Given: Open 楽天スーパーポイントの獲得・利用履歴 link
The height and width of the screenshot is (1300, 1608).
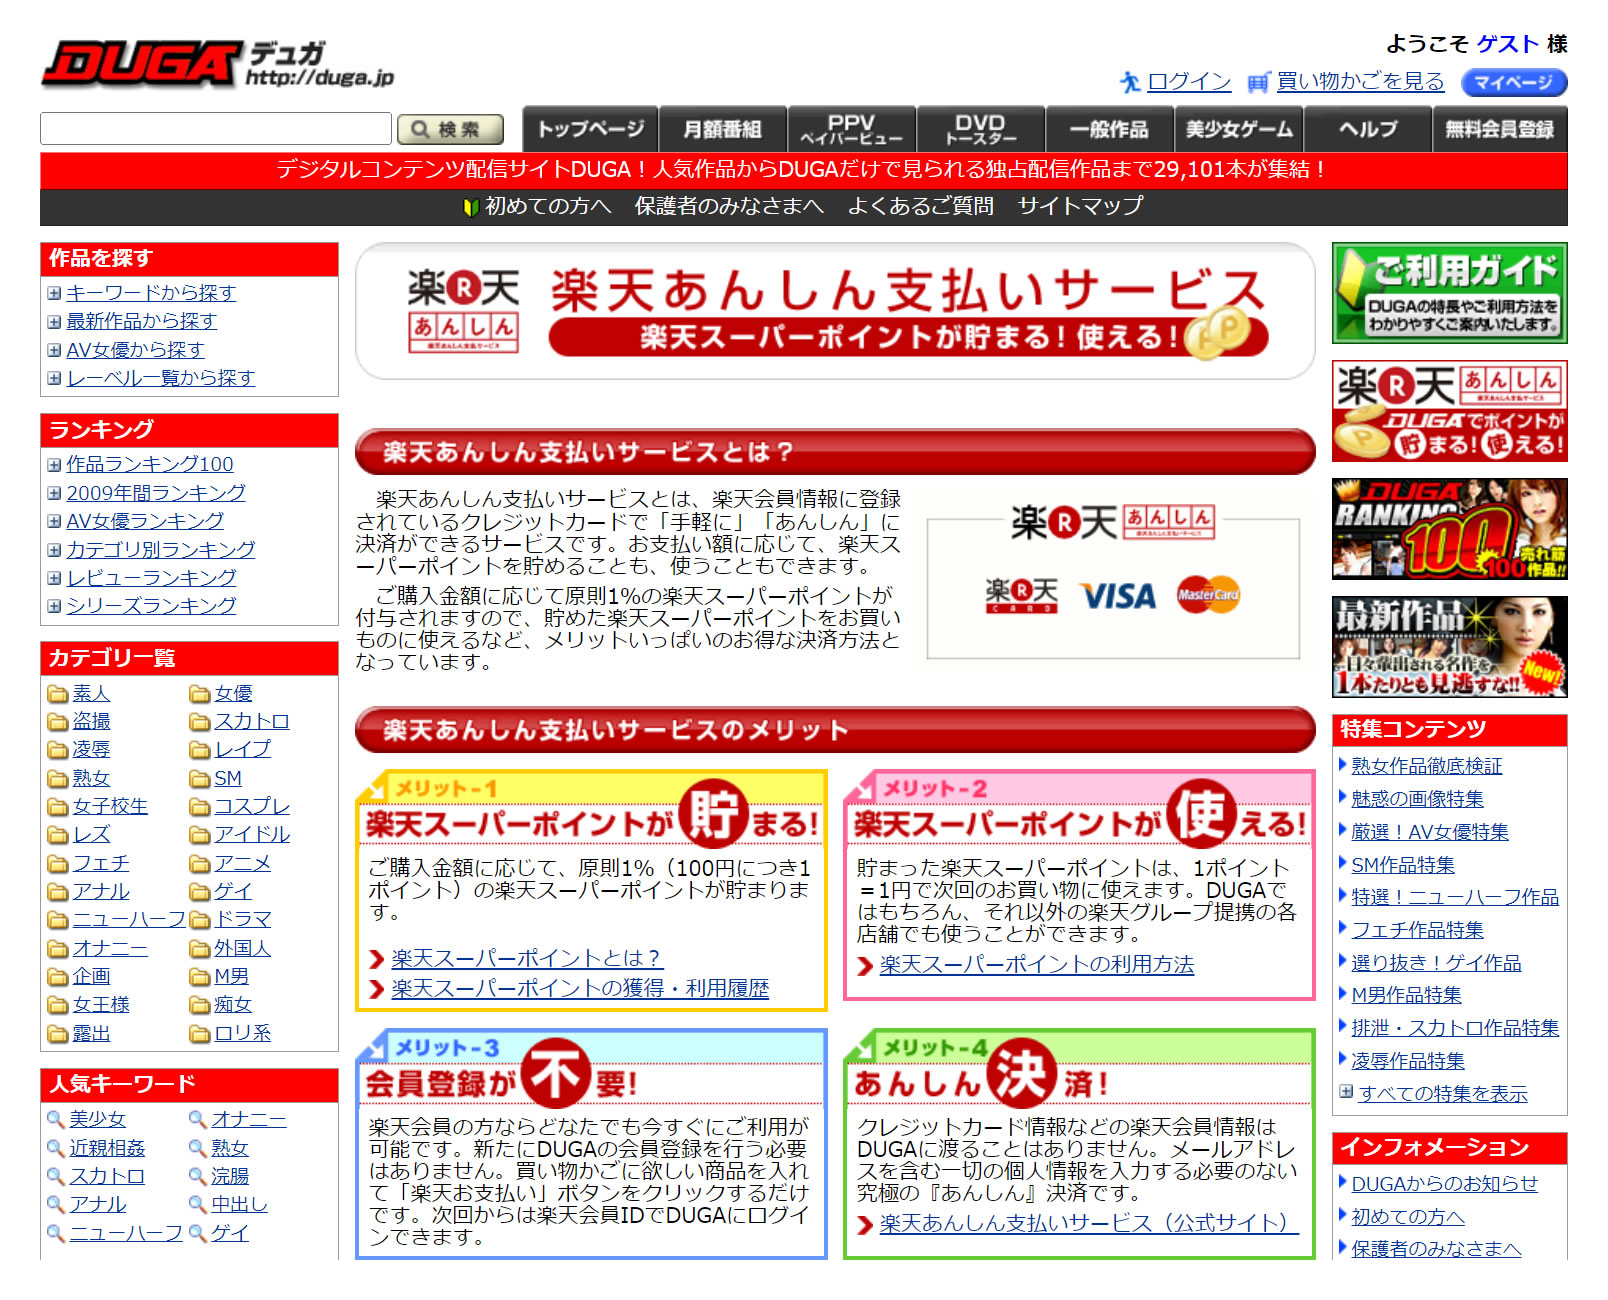Looking at the screenshot, I should pos(580,989).
